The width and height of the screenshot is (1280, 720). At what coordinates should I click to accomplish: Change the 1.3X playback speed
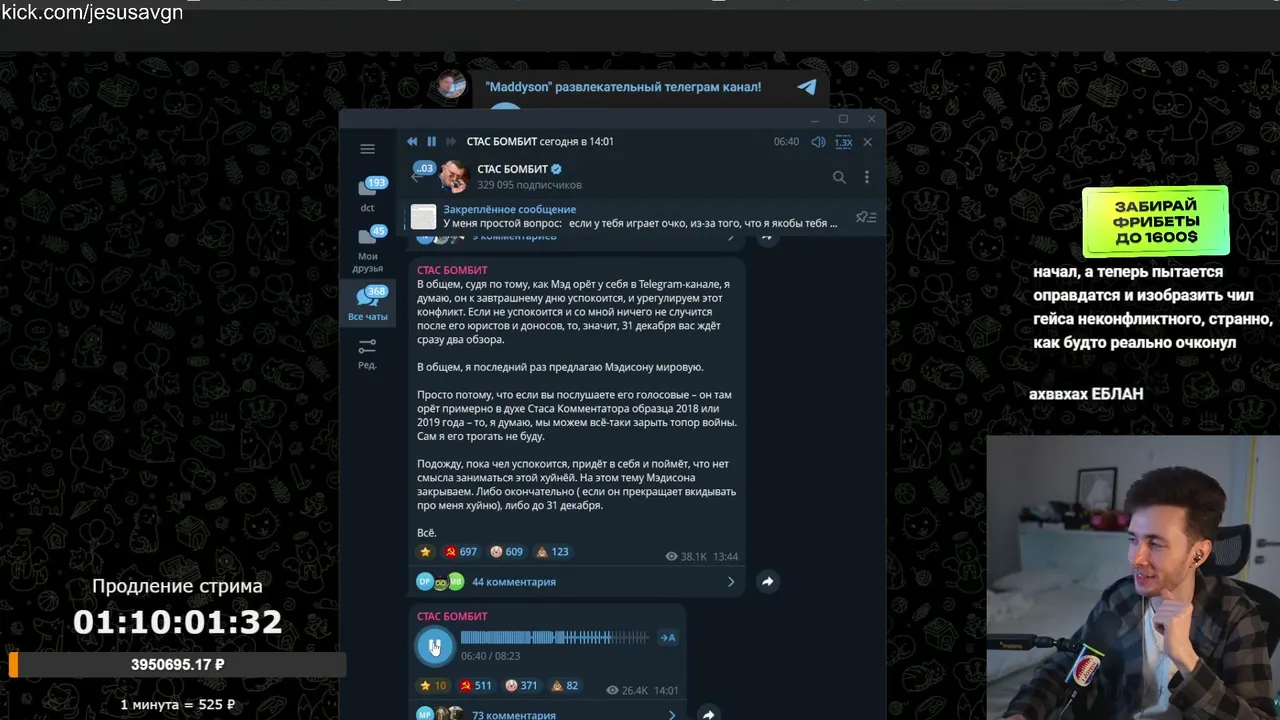tap(843, 142)
